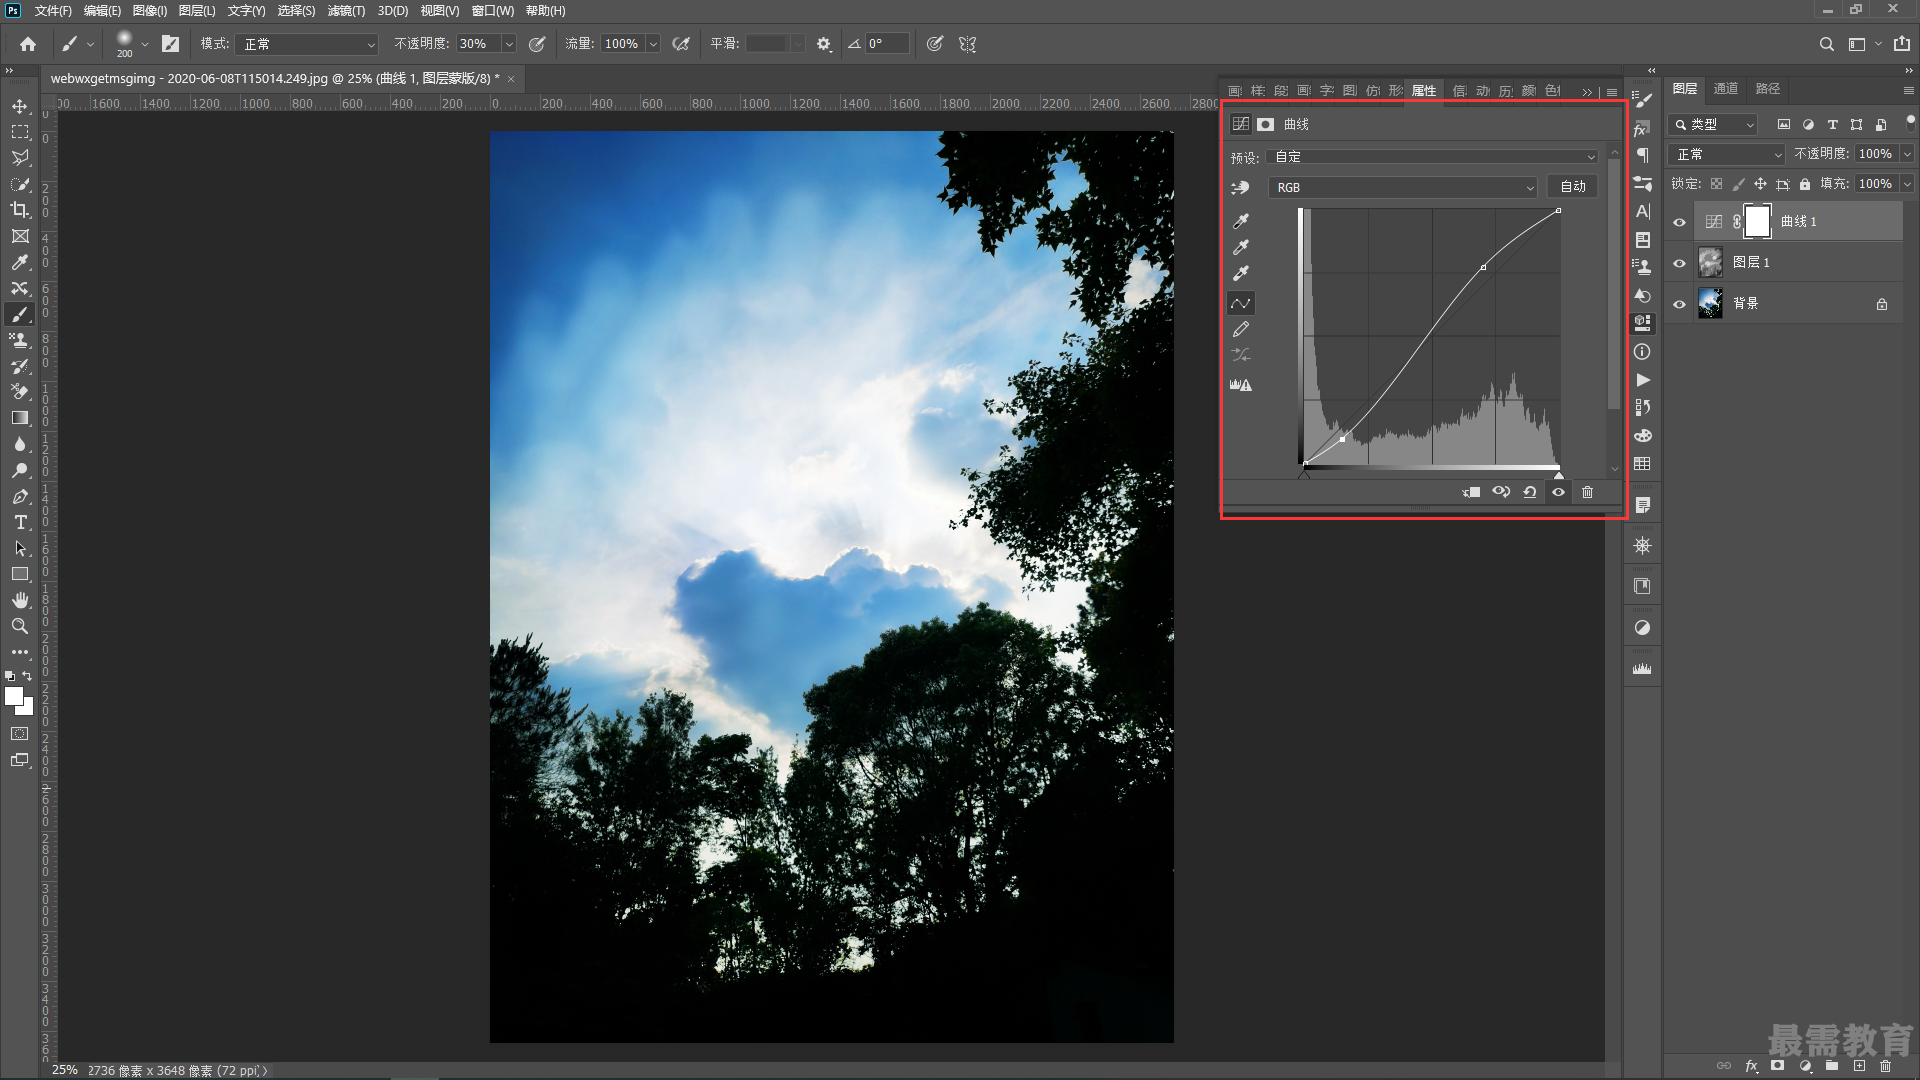
Task: Select the Polygonal Lasso tool
Action: coord(20,158)
